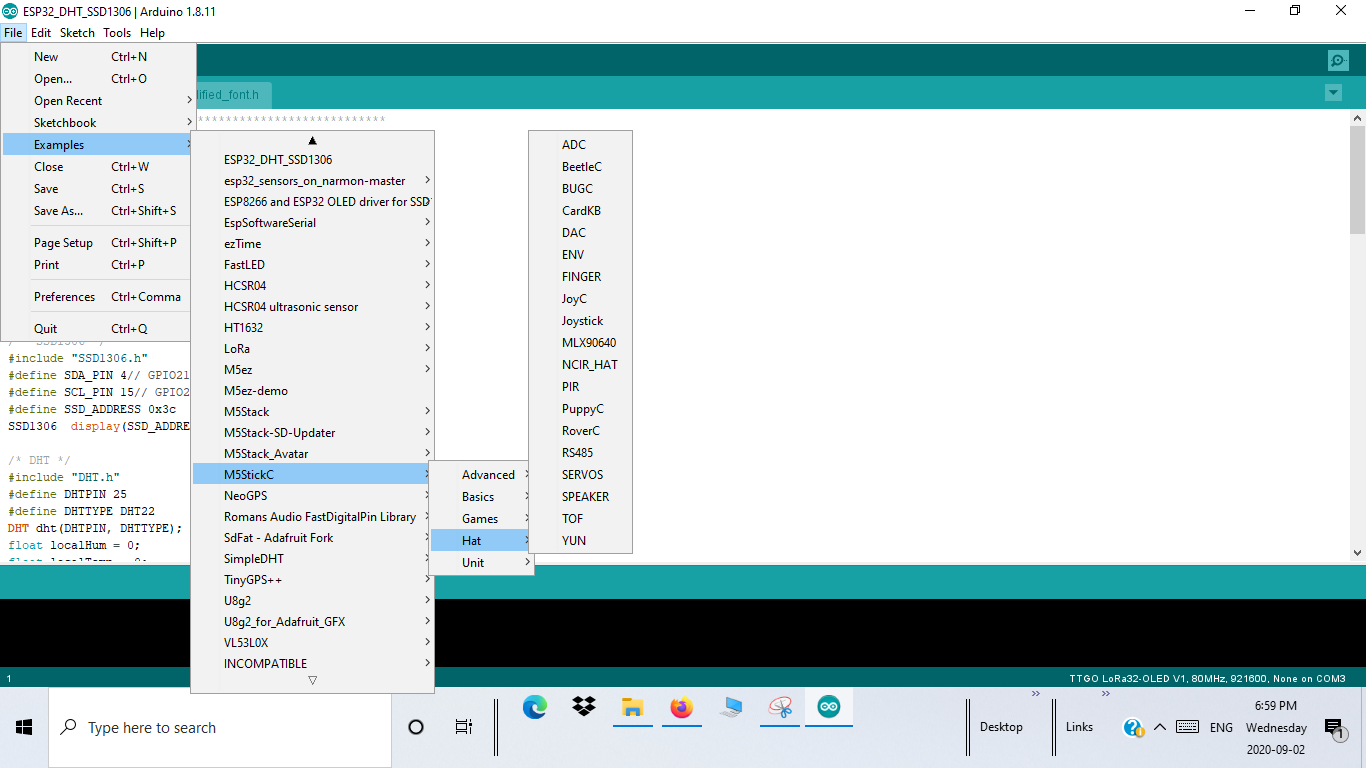Open the Links toolbar on taskbar
1366x768 pixels.
[x=1079, y=727]
